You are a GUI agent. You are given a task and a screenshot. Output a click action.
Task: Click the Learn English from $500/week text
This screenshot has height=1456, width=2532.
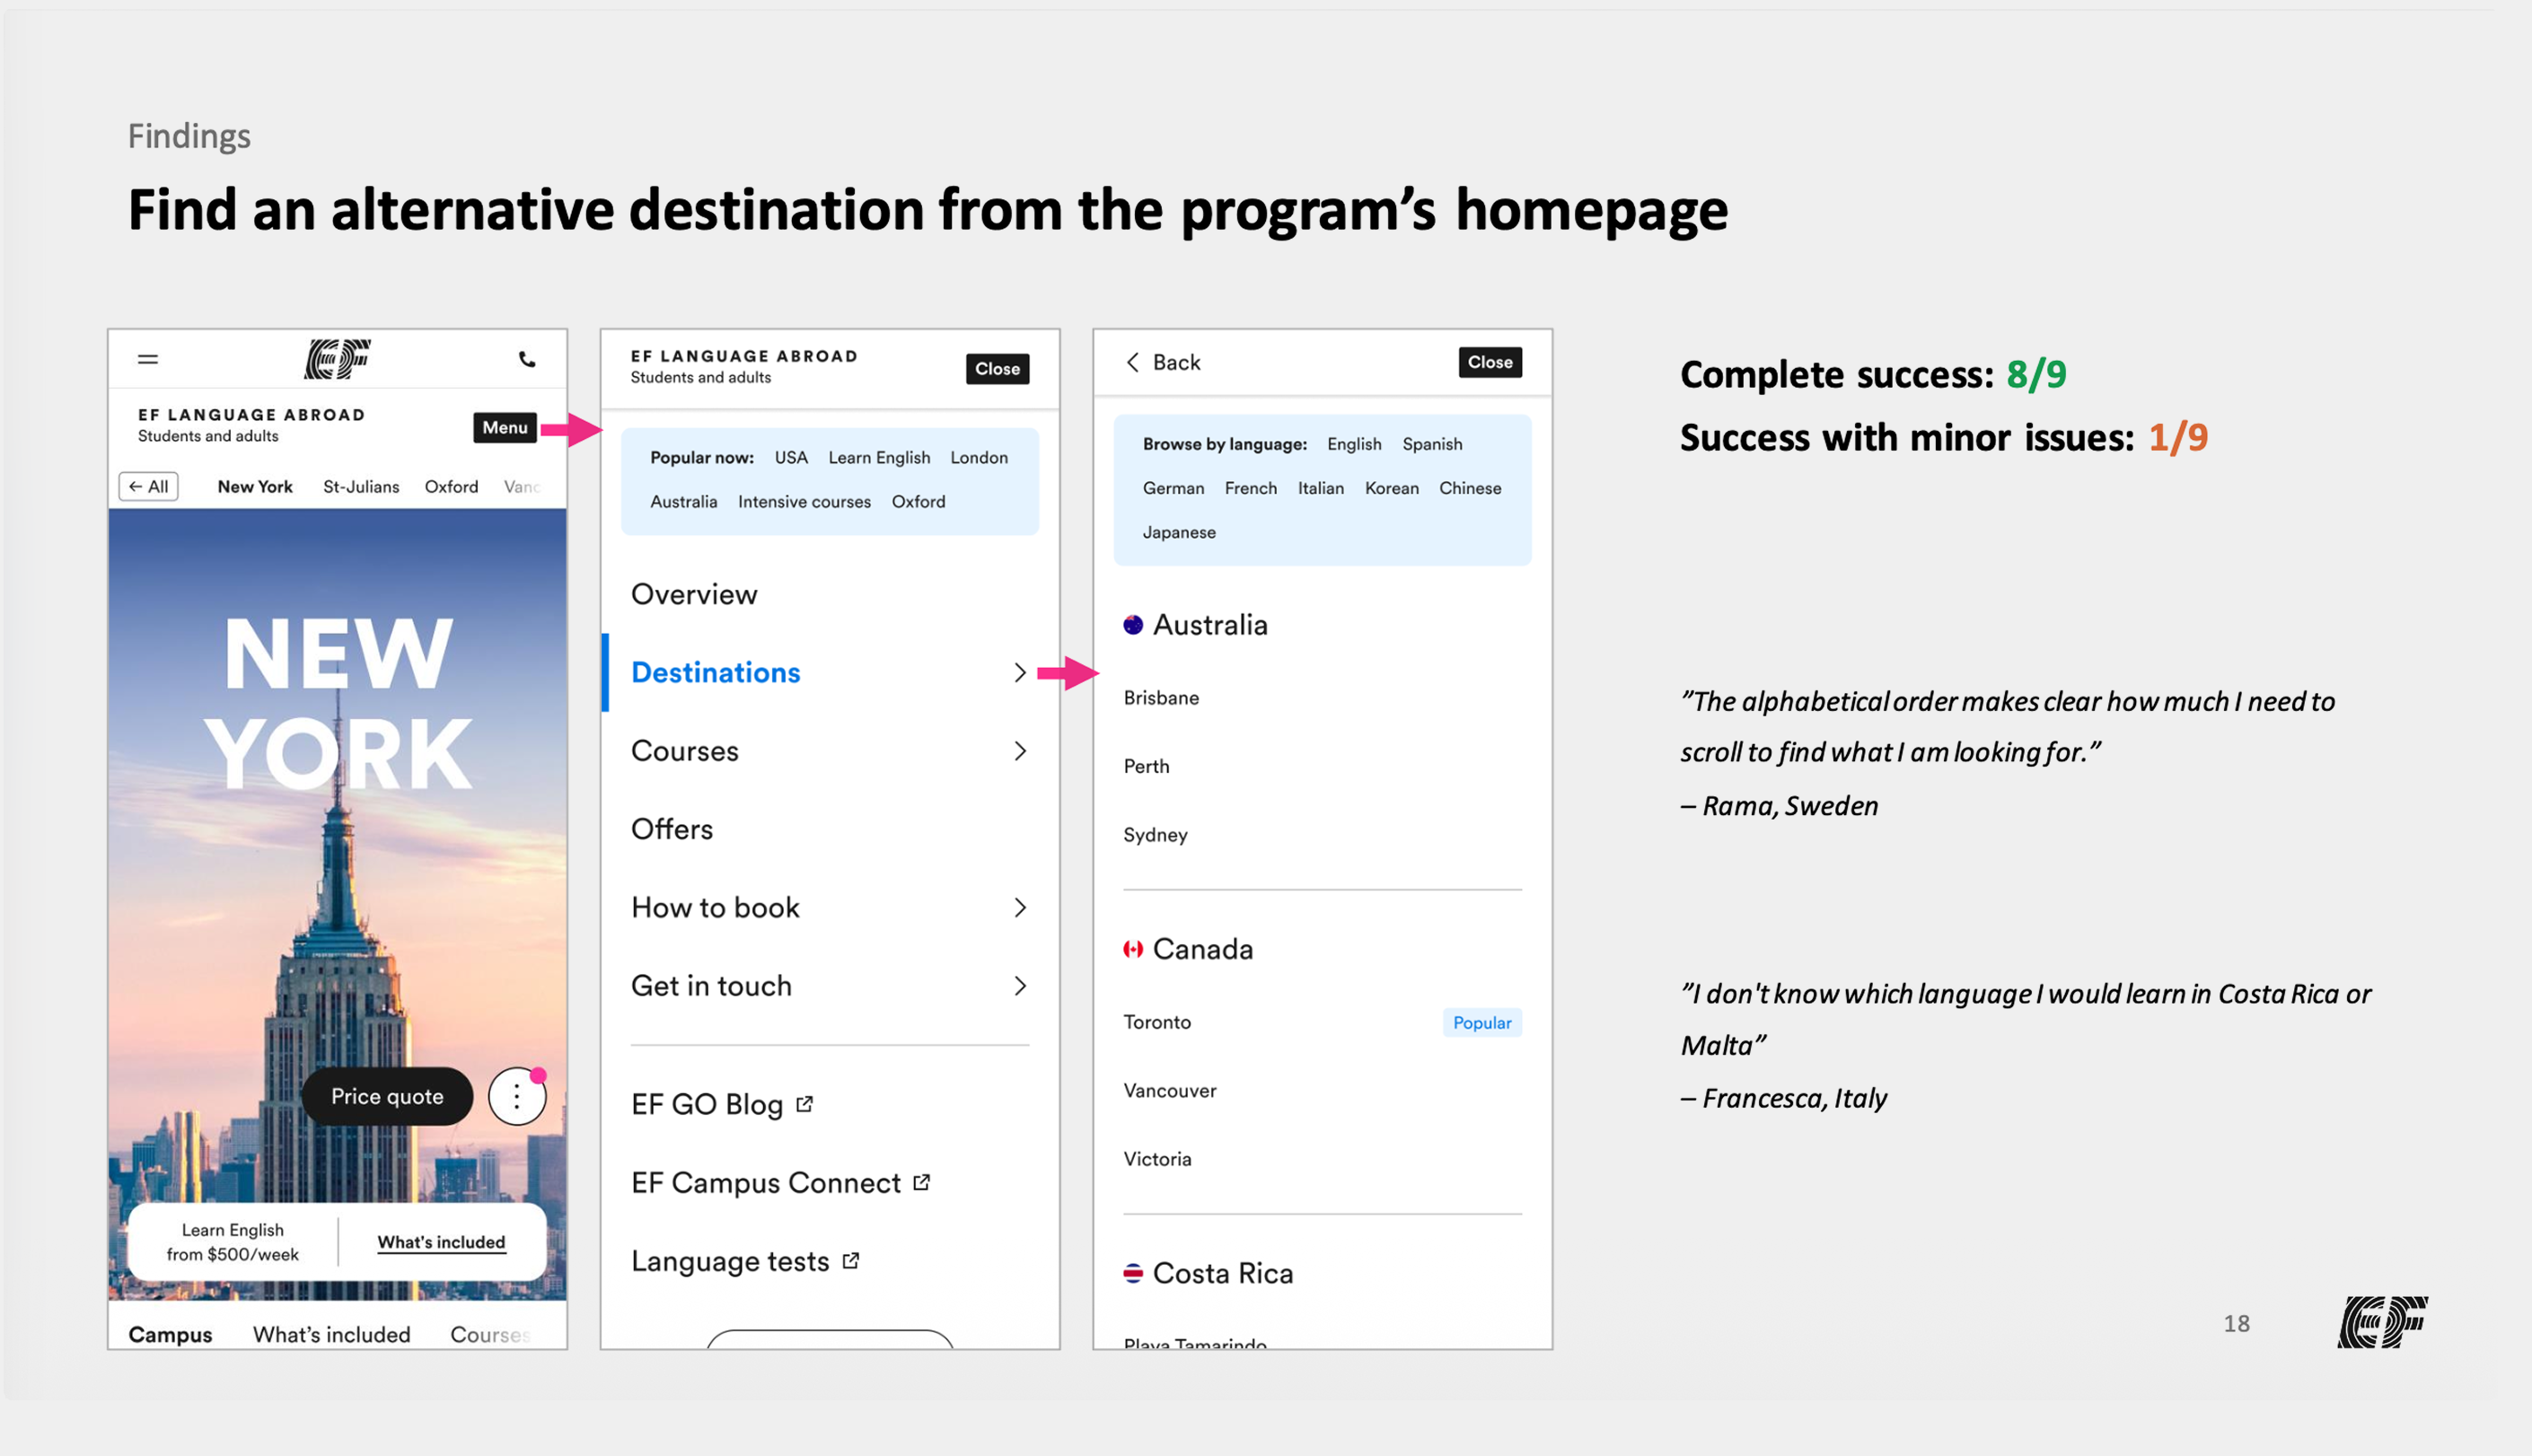tap(232, 1242)
